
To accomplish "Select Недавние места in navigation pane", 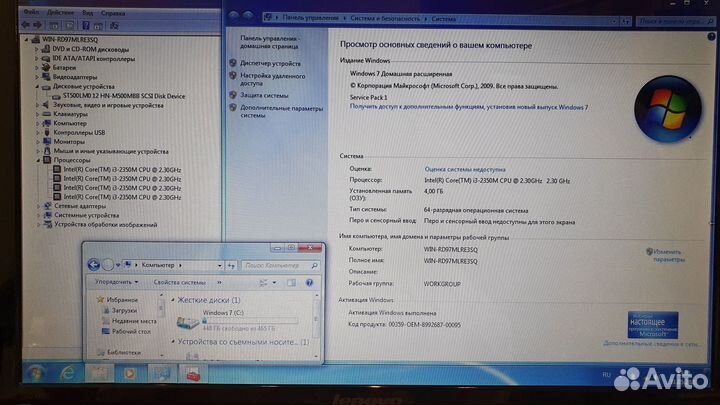I will pos(134,321).
